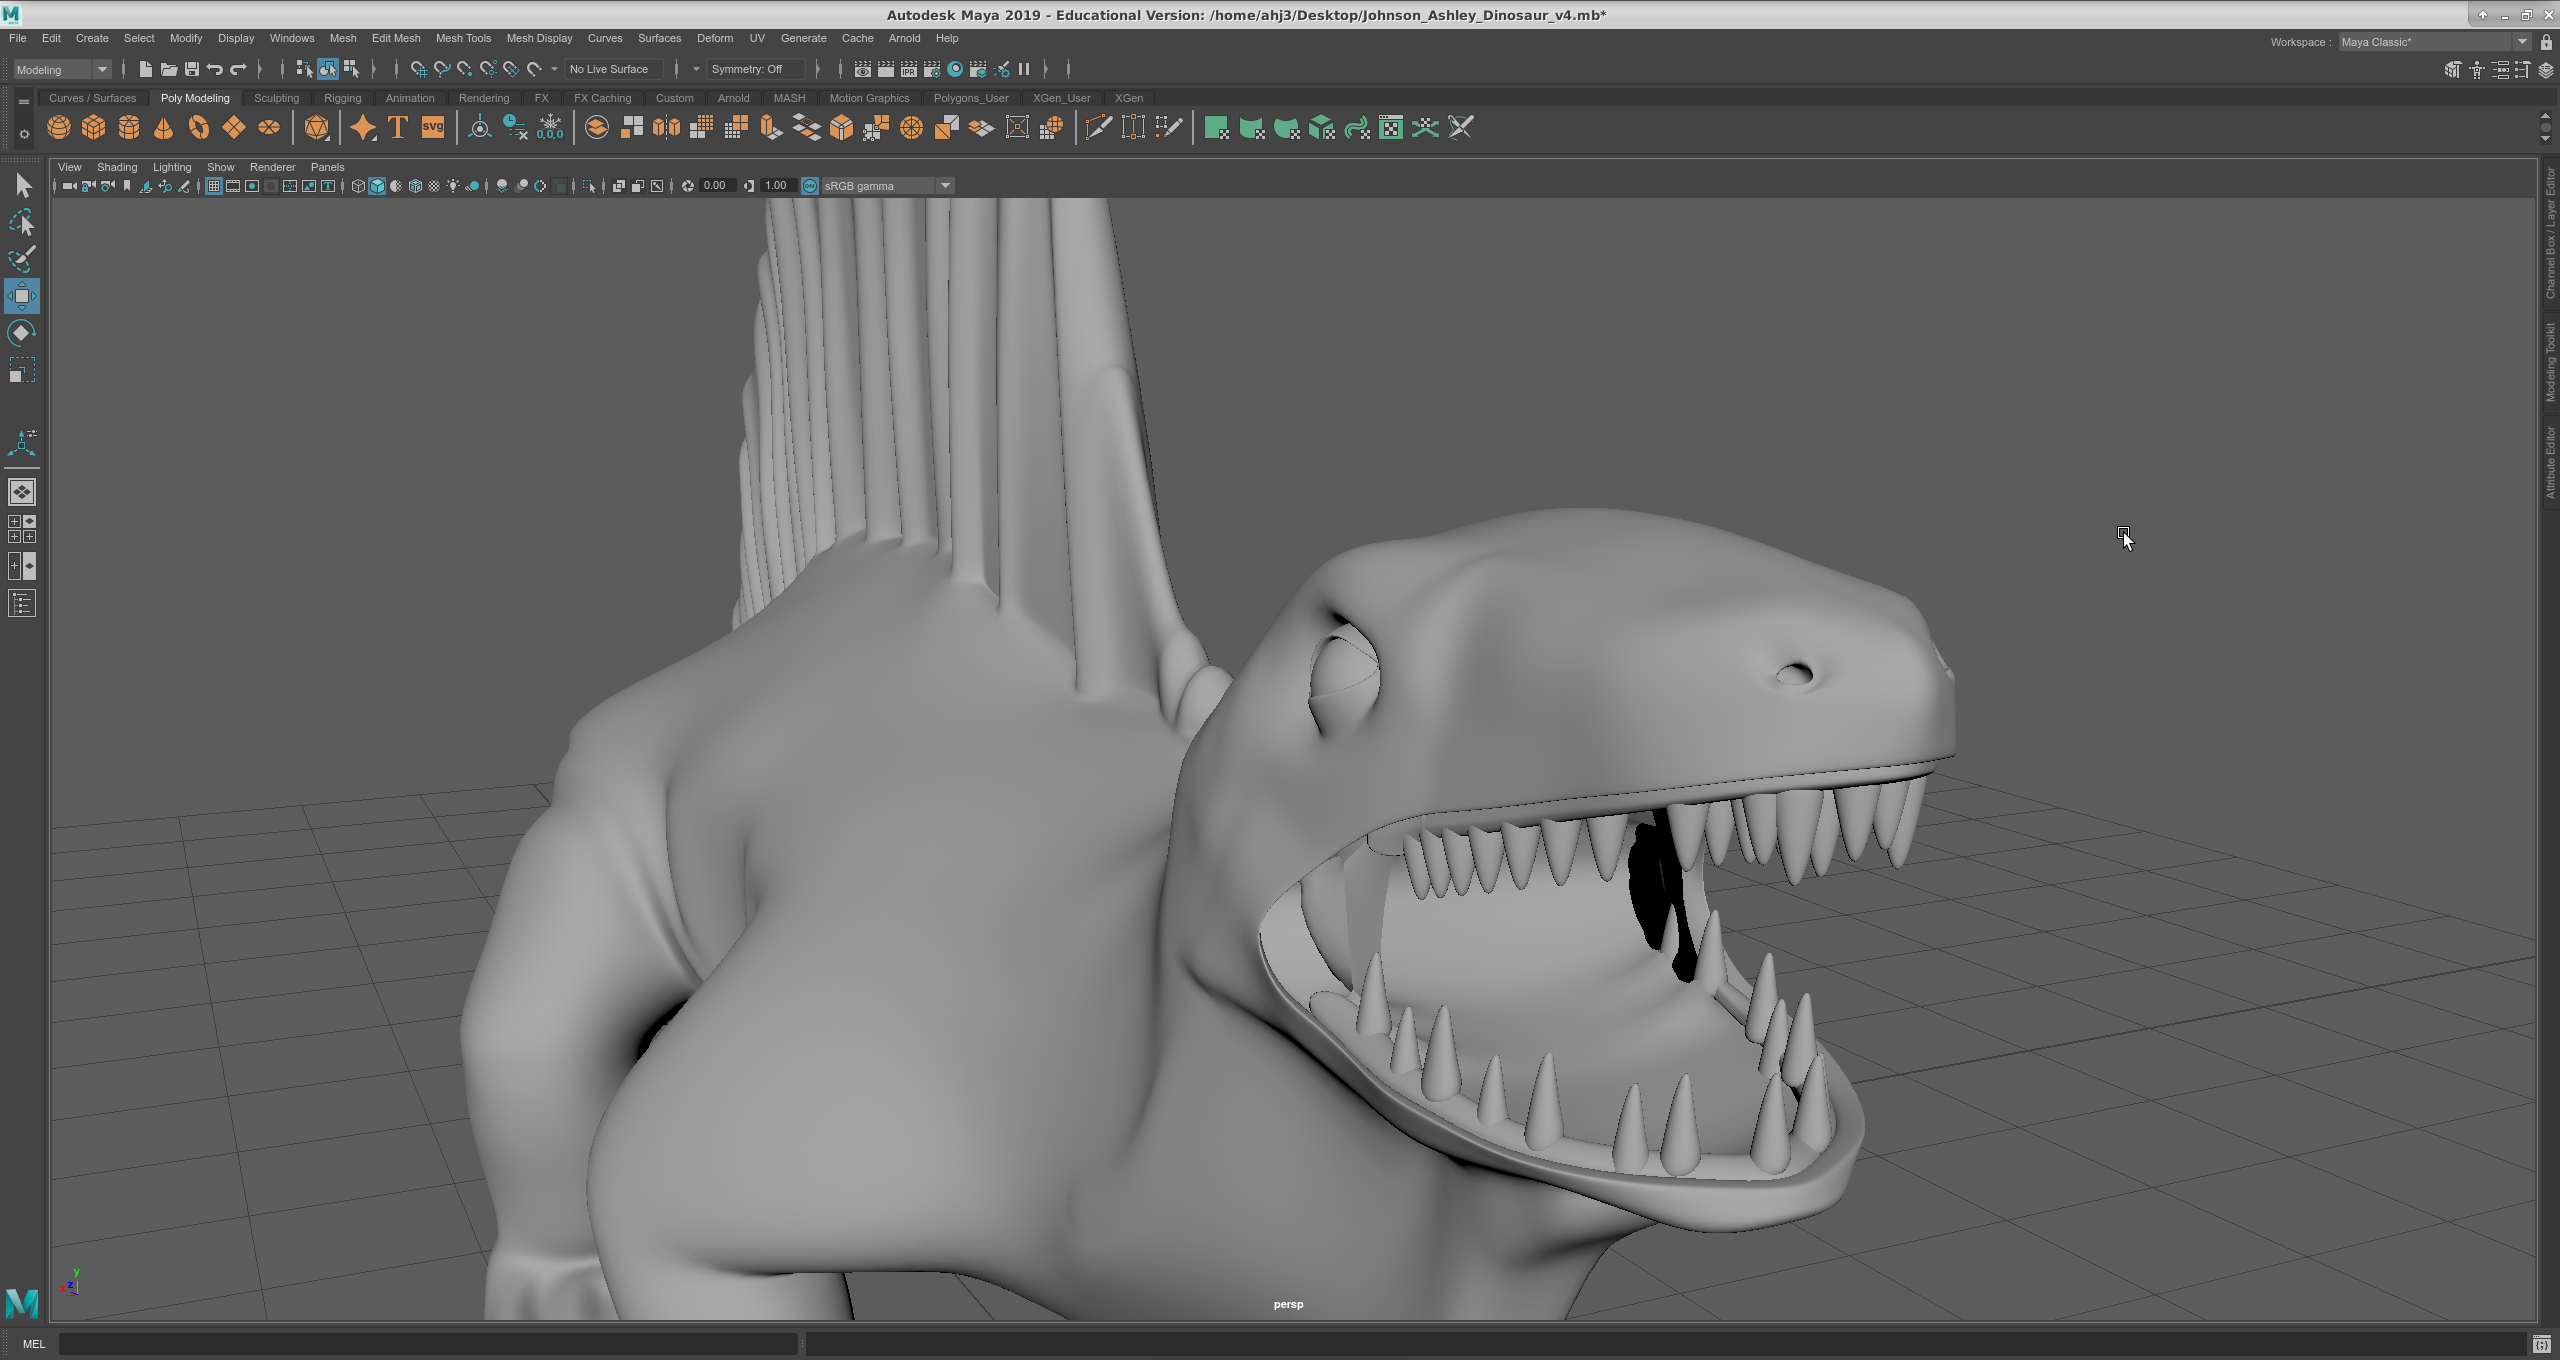Click the Save scene icon

pyautogui.click(x=192, y=69)
